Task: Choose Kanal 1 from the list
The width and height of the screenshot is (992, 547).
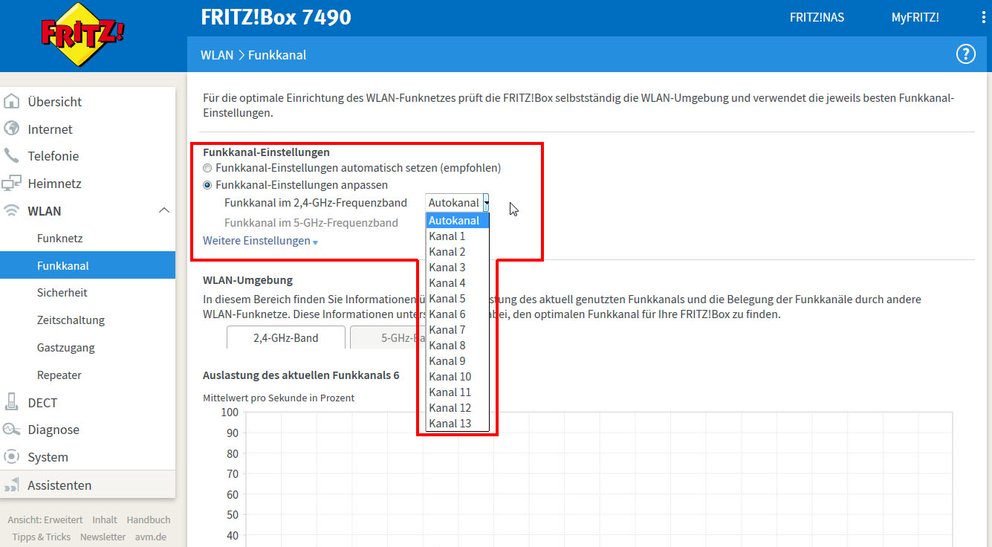Action: point(457,236)
